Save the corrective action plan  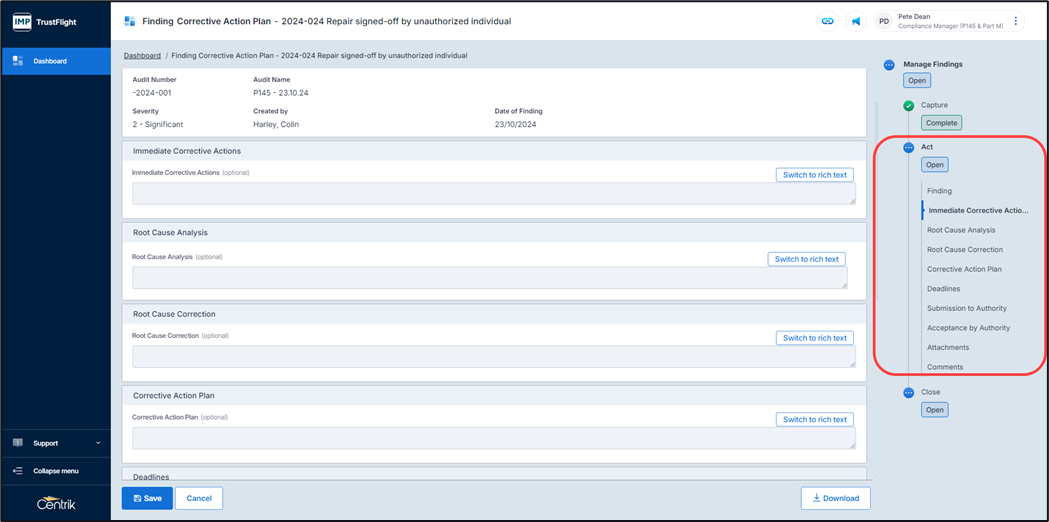click(147, 498)
